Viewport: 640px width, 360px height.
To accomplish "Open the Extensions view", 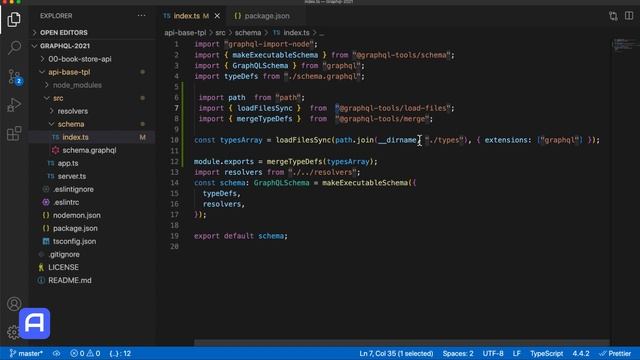I will 14,133.
